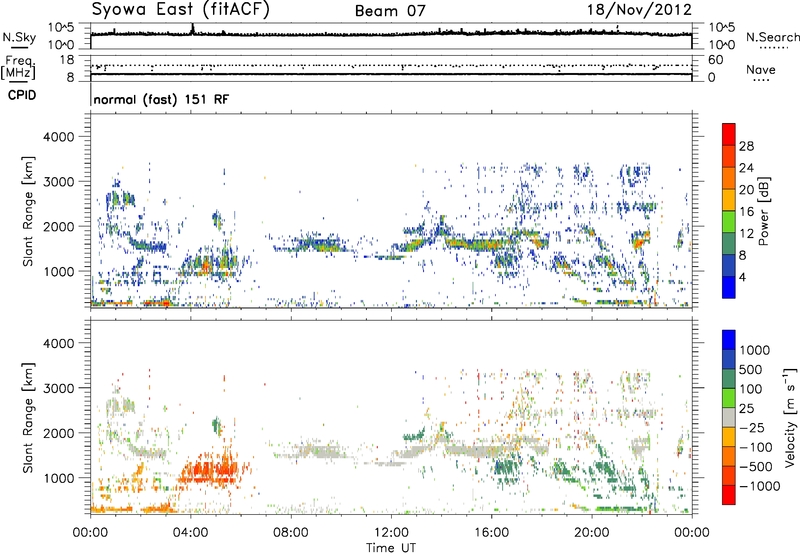Image resolution: width=800 pixels, height=554 pixels.
Task: Click the 'N.Search' legend label
Action: point(773,37)
